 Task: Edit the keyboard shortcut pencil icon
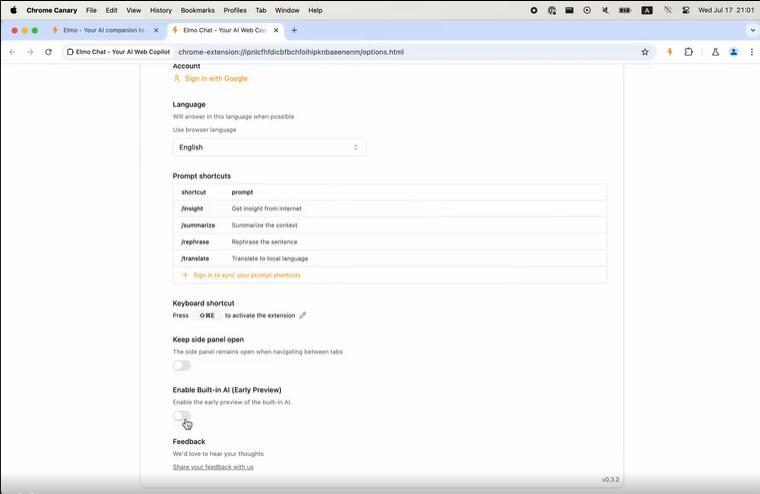pos(302,315)
